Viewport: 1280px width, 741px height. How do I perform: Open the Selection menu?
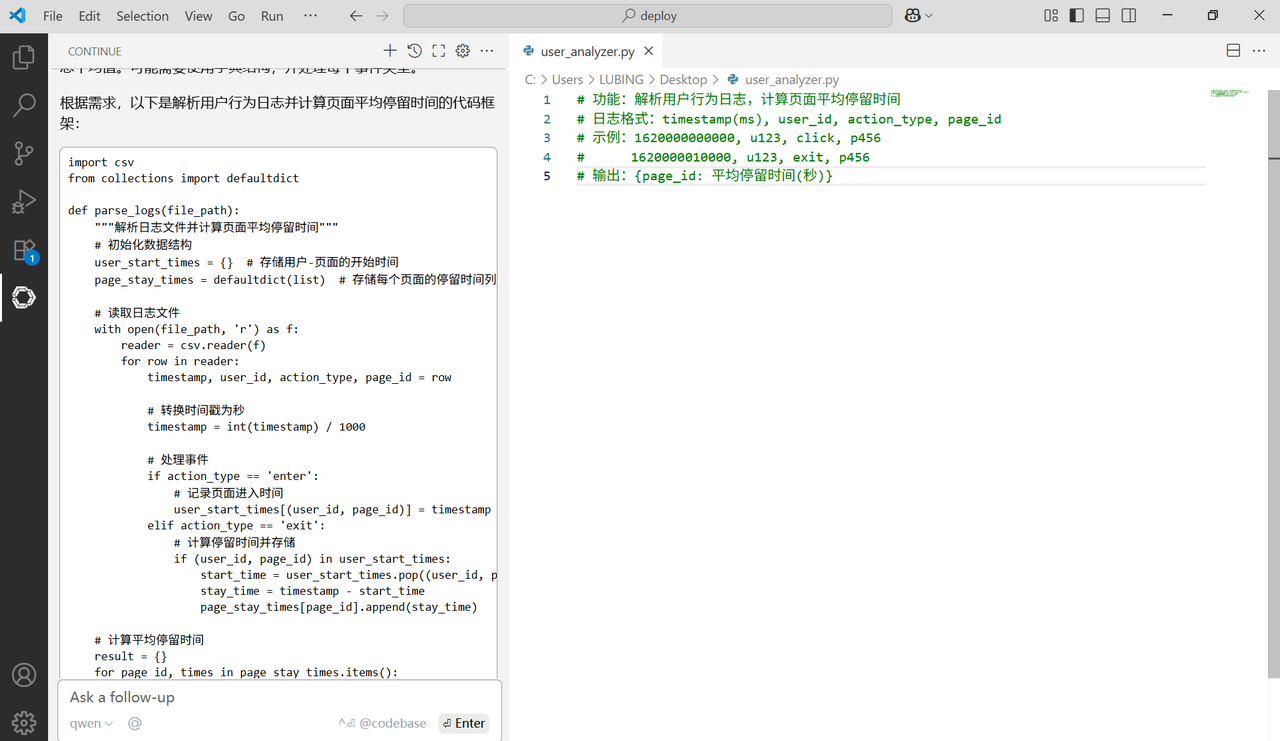pos(142,16)
